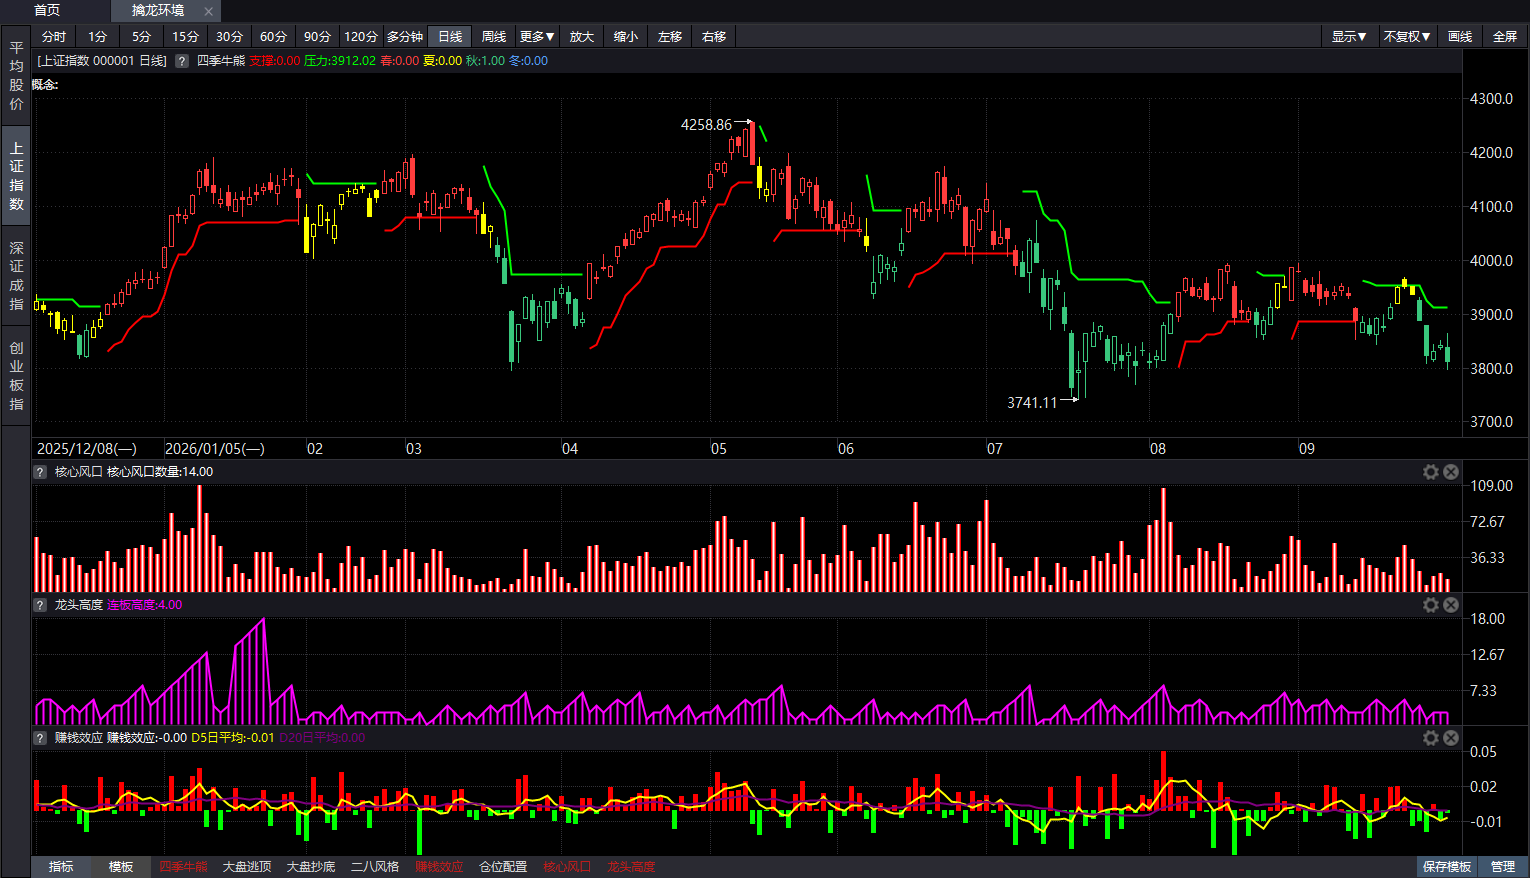Click help icon beside 赚钱效应 label
The height and width of the screenshot is (878, 1530).
[x=40, y=738]
